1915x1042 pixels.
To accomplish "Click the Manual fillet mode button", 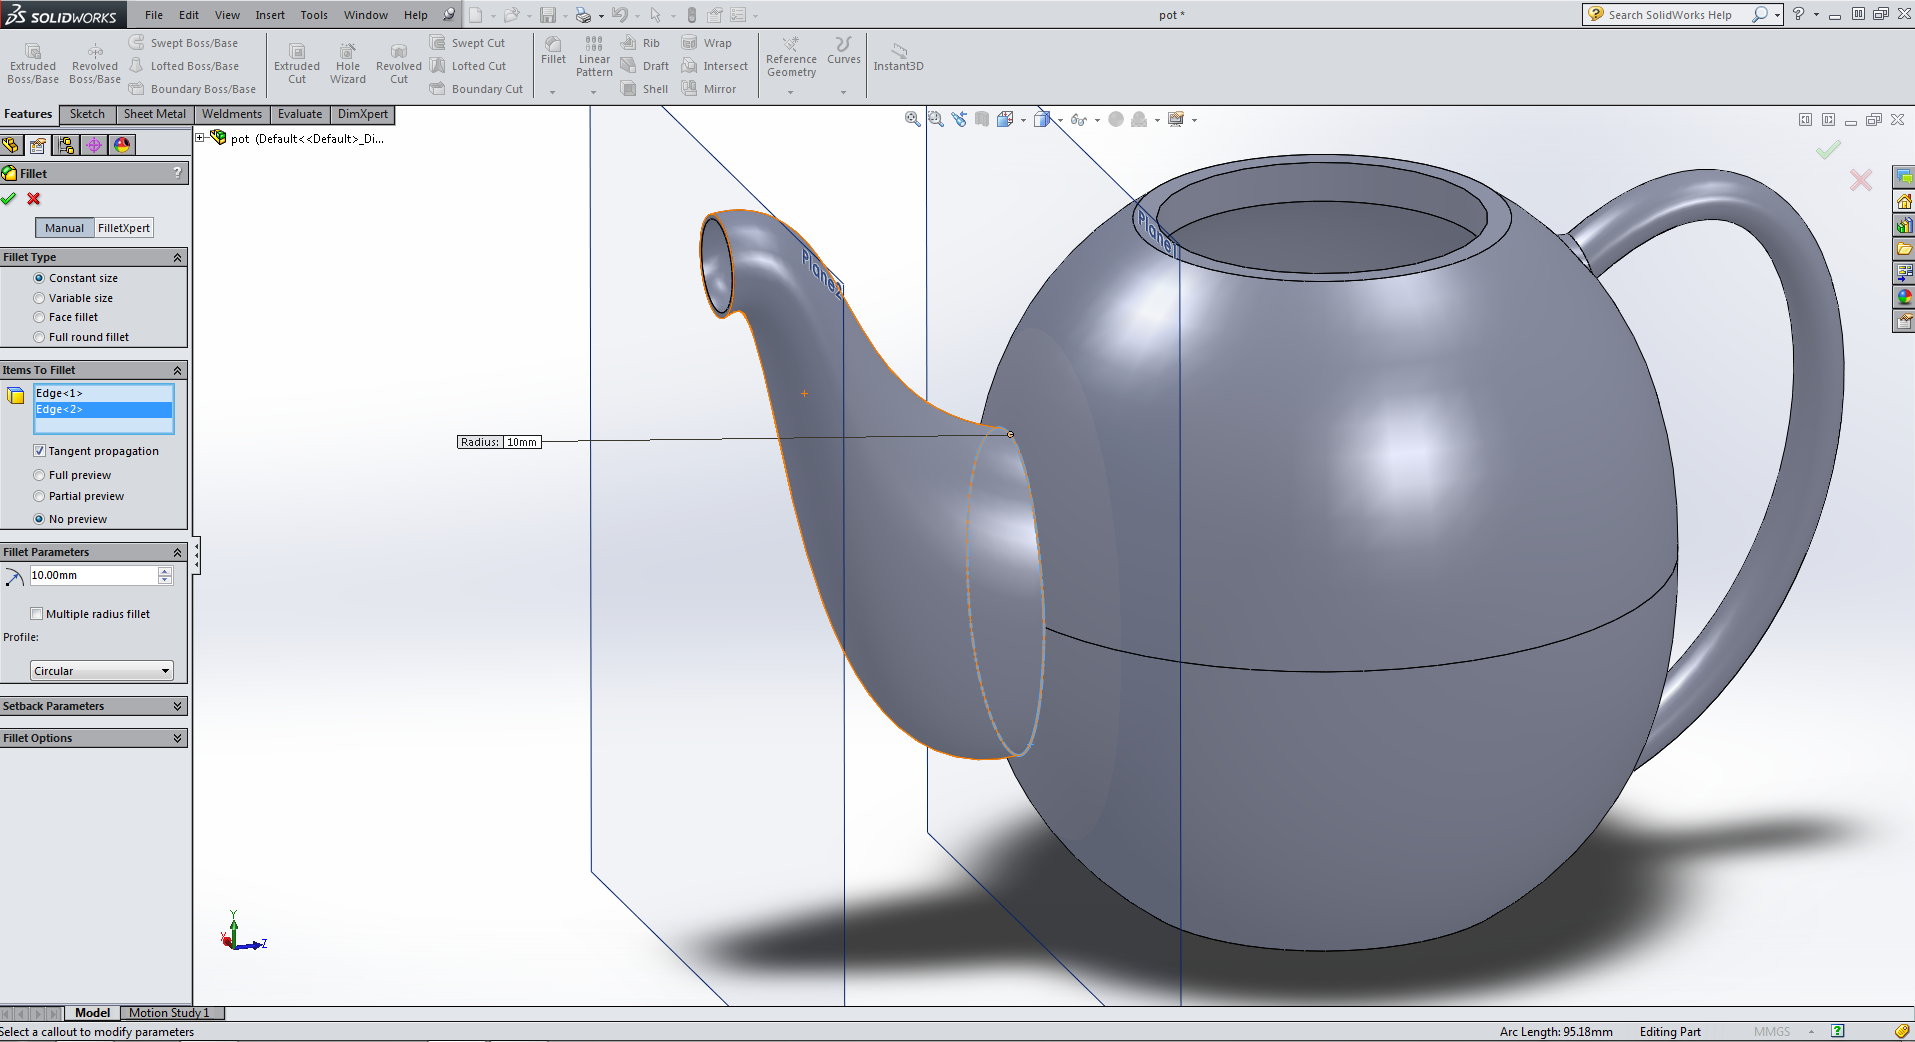I will (x=65, y=228).
